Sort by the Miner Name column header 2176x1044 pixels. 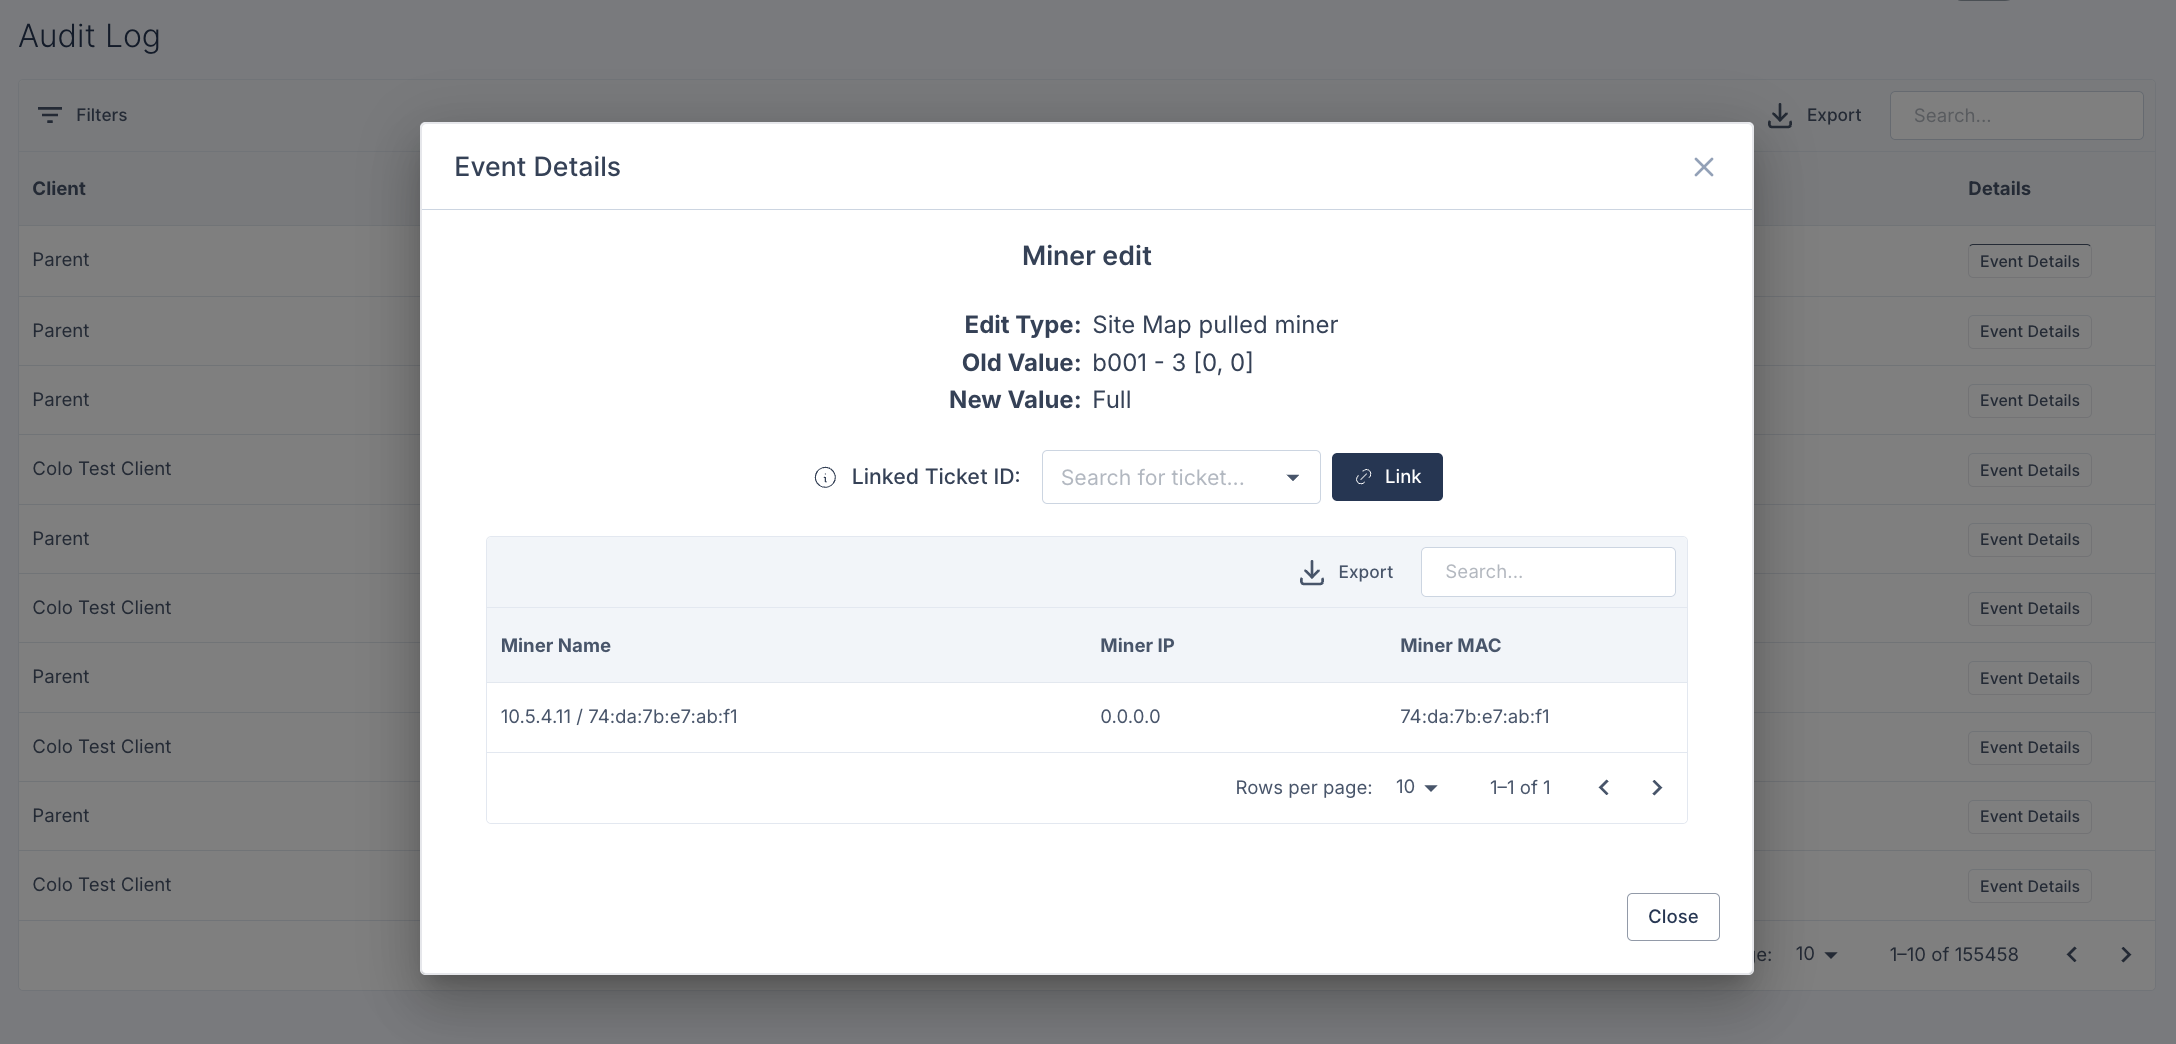click(556, 646)
